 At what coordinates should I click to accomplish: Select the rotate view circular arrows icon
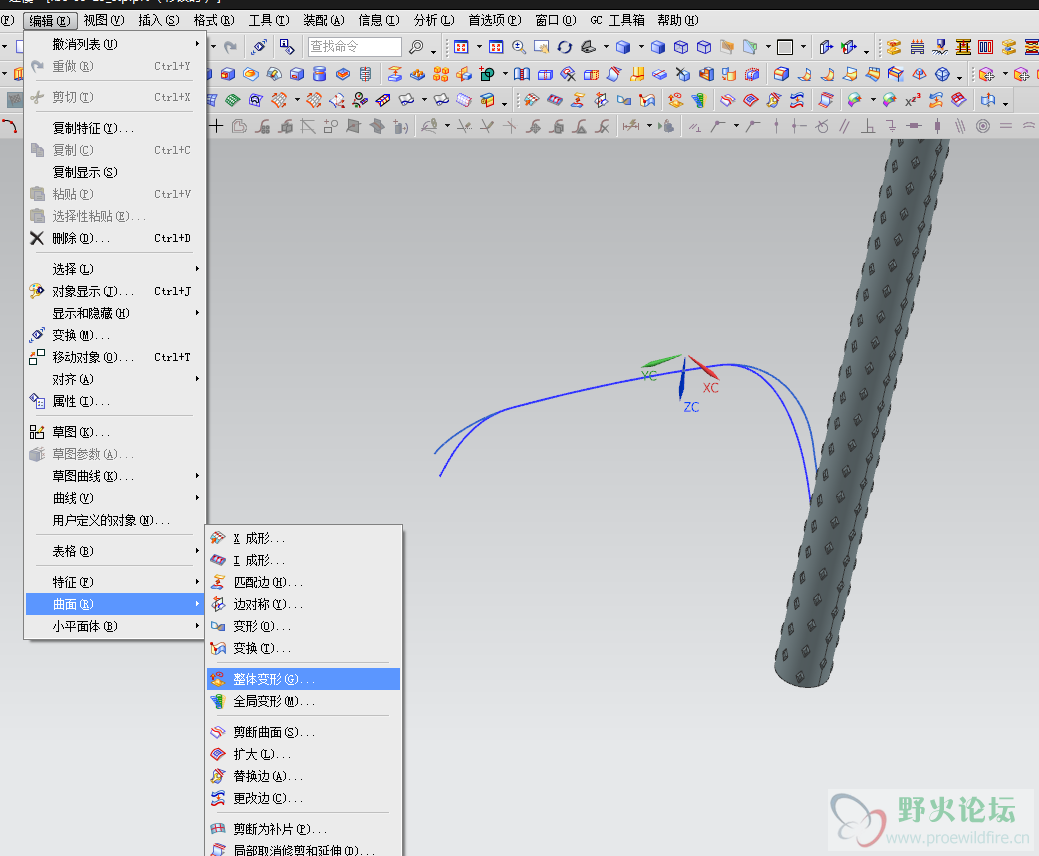point(565,46)
